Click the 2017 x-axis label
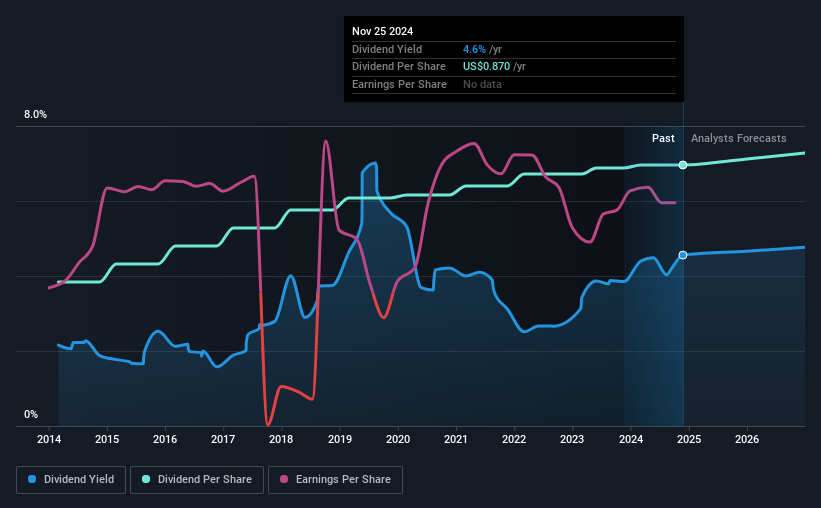The width and height of the screenshot is (821, 508). [223, 439]
